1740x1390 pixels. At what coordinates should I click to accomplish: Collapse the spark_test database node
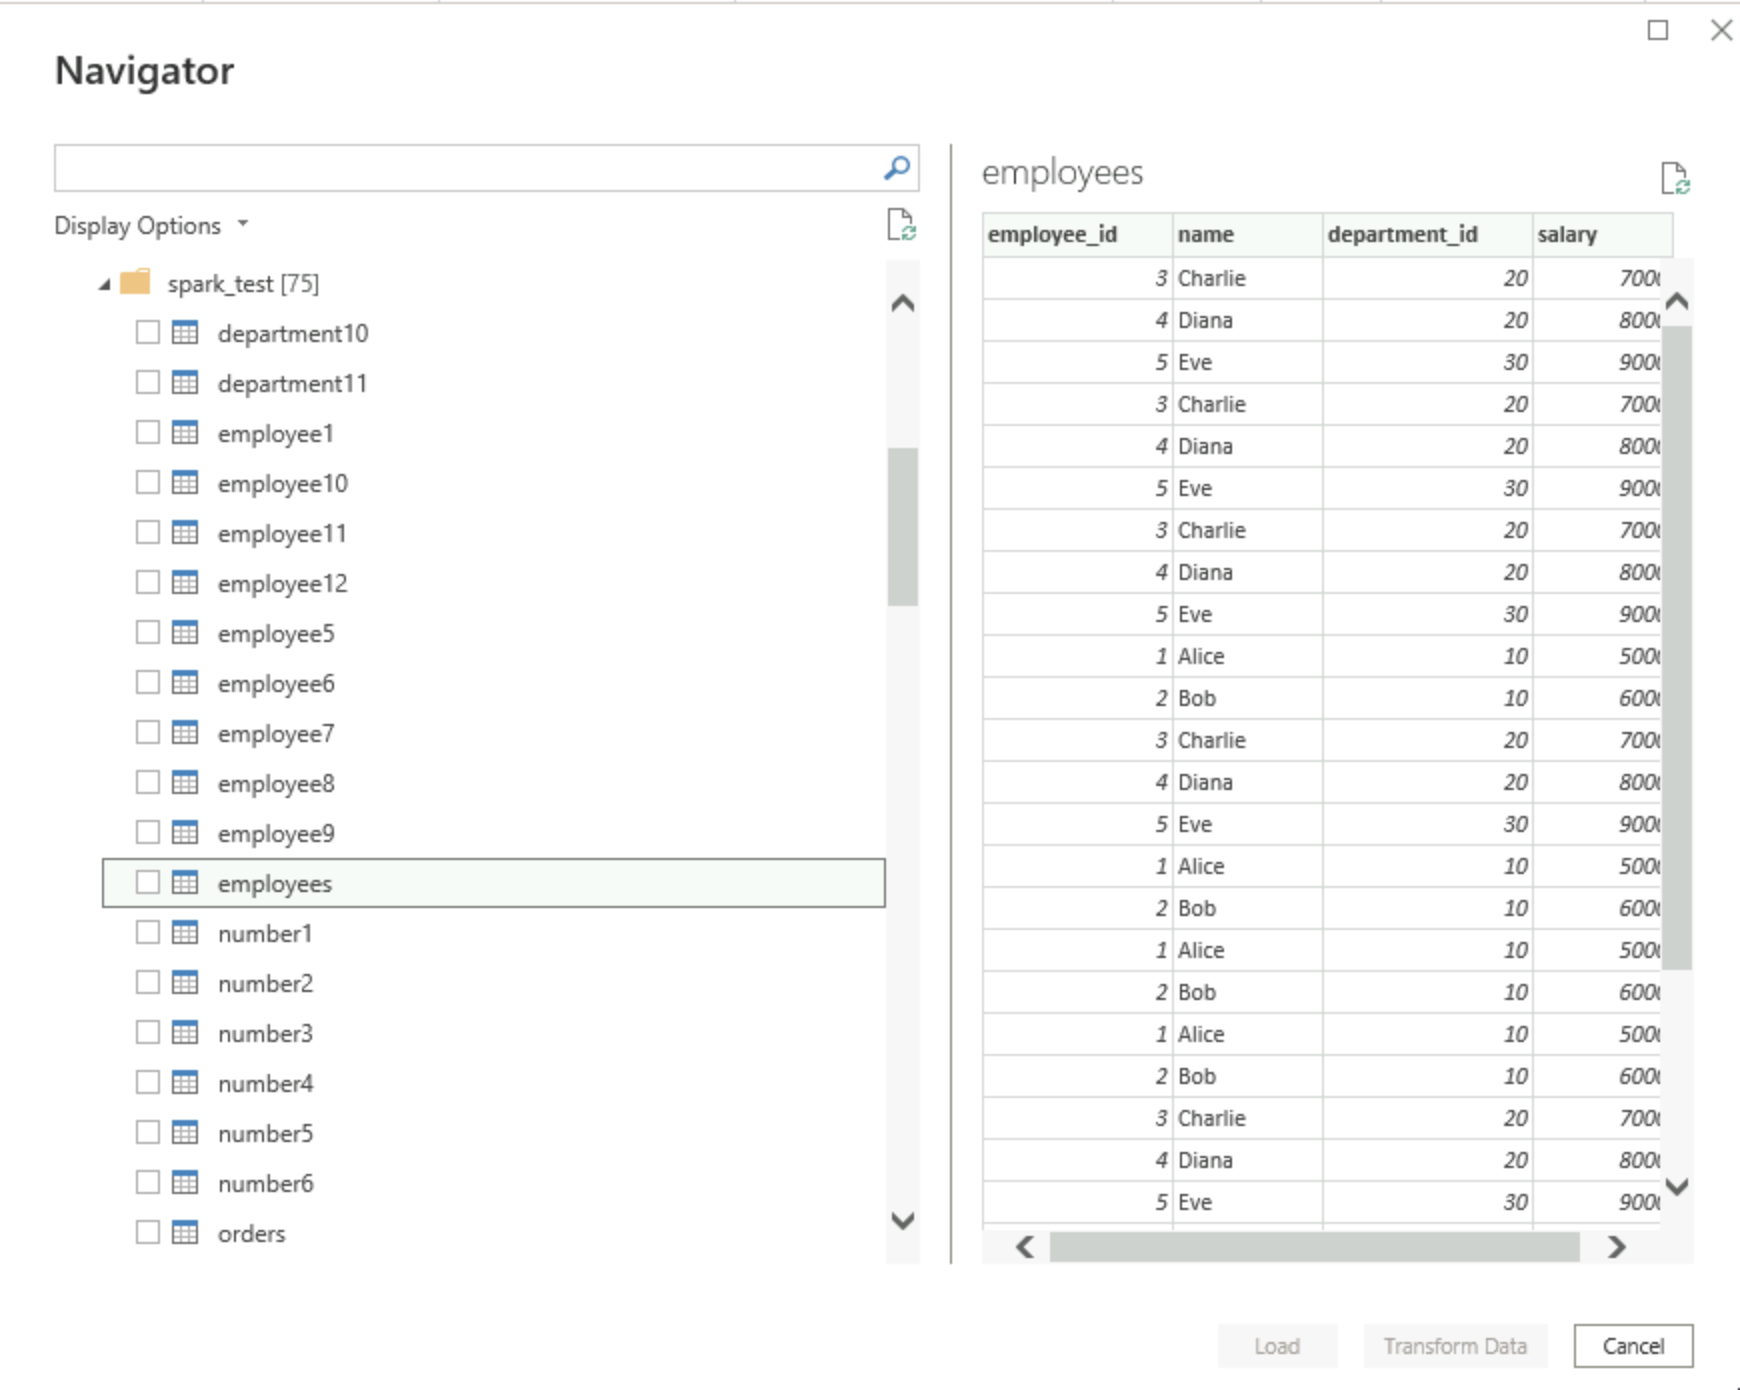coord(104,285)
